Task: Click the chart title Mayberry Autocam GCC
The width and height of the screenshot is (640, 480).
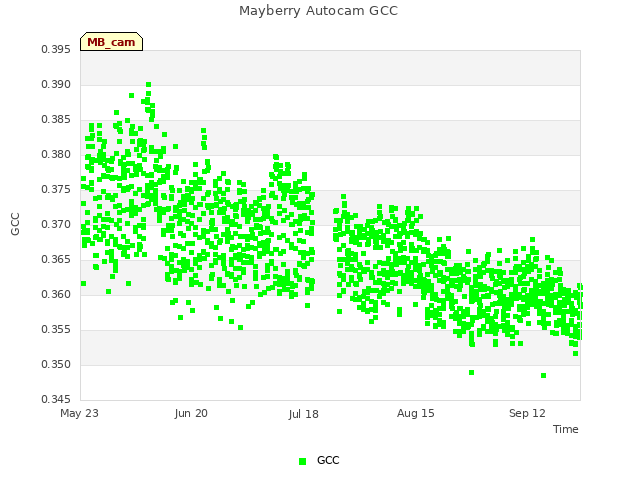Action: pos(318,11)
